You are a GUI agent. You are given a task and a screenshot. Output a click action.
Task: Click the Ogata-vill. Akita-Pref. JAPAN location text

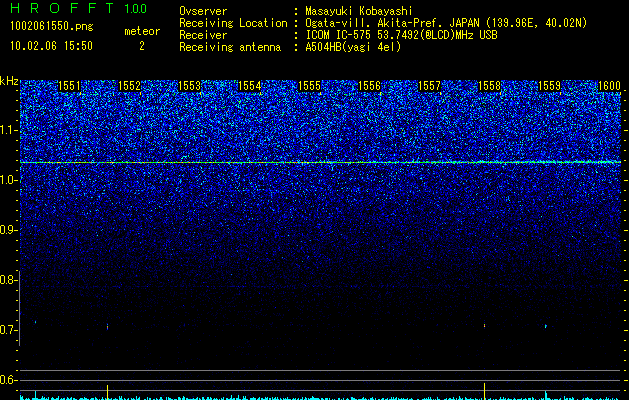coord(446,23)
